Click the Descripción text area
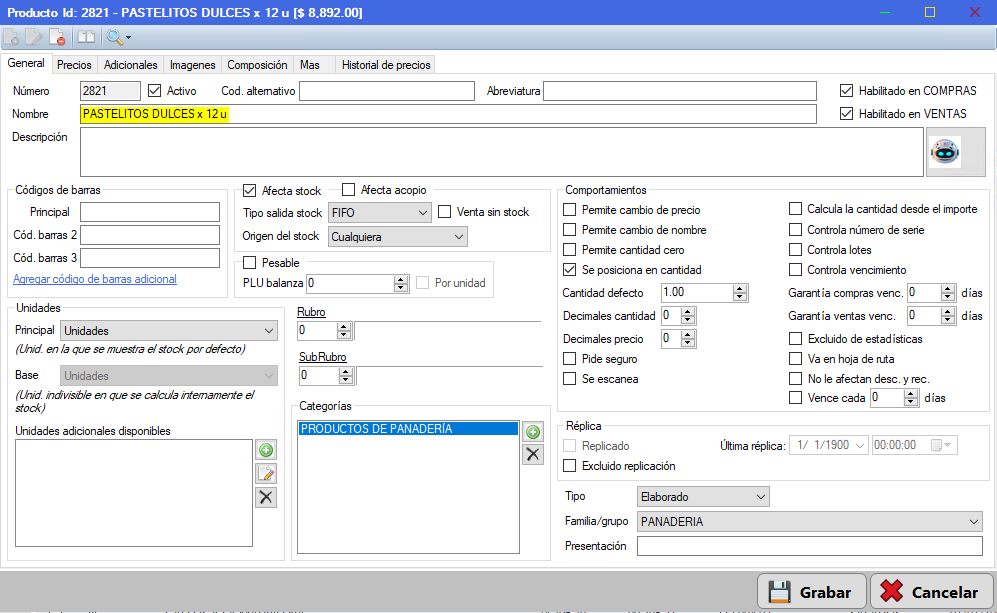The image size is (997, 613). point(502,152)
